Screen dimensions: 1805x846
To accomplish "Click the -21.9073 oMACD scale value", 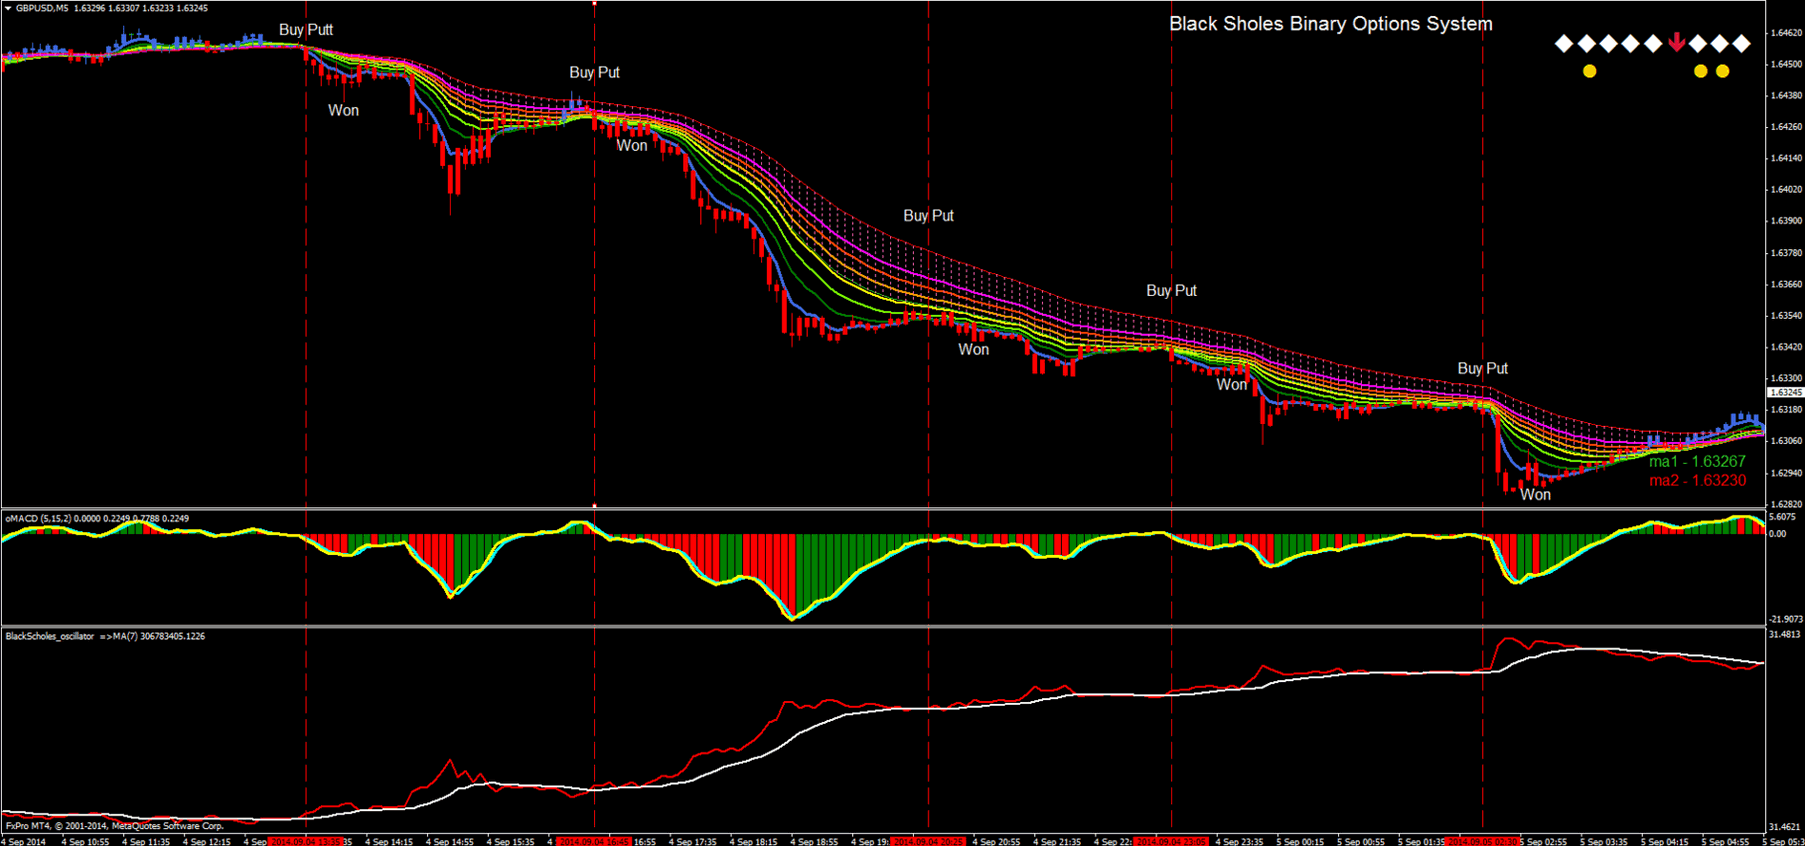I will [1786, 619].
